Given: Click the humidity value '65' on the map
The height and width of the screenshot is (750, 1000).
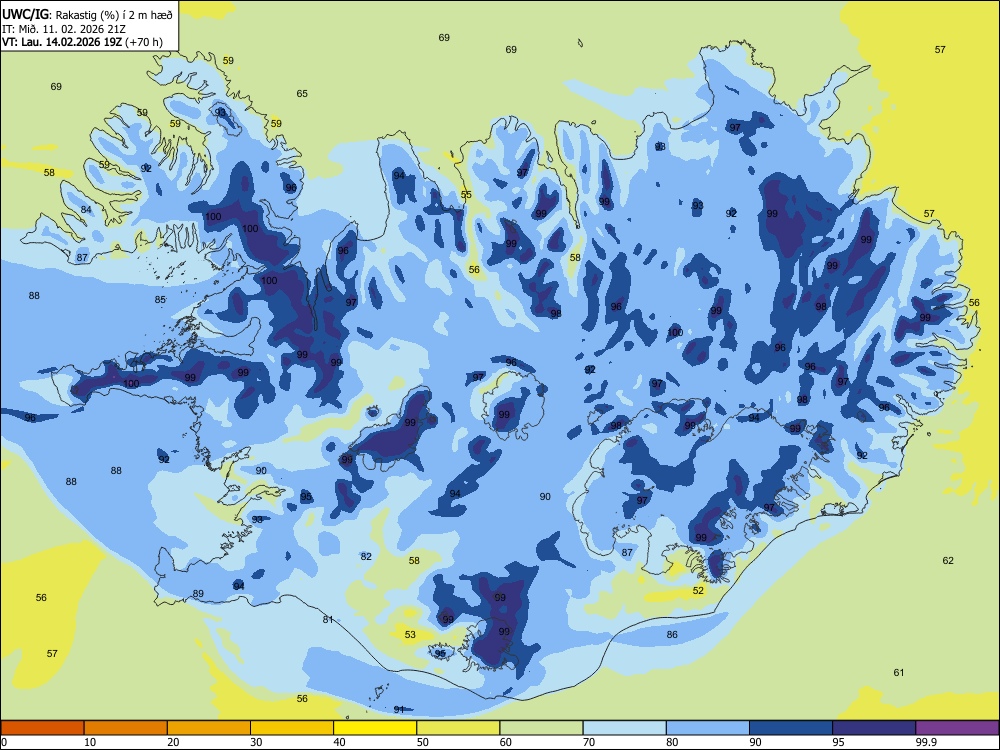Looking at the screenshot, I should (x=302, y=94).
